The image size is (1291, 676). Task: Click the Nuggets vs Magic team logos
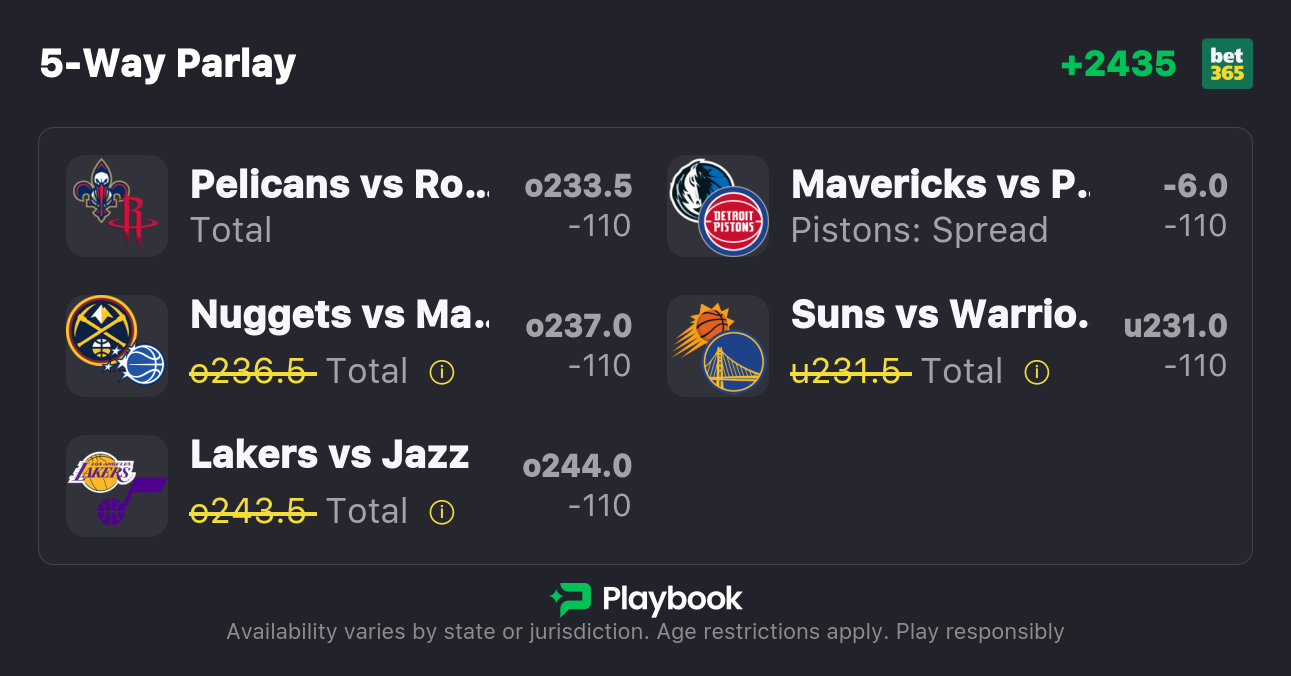[x=117, y=346]
